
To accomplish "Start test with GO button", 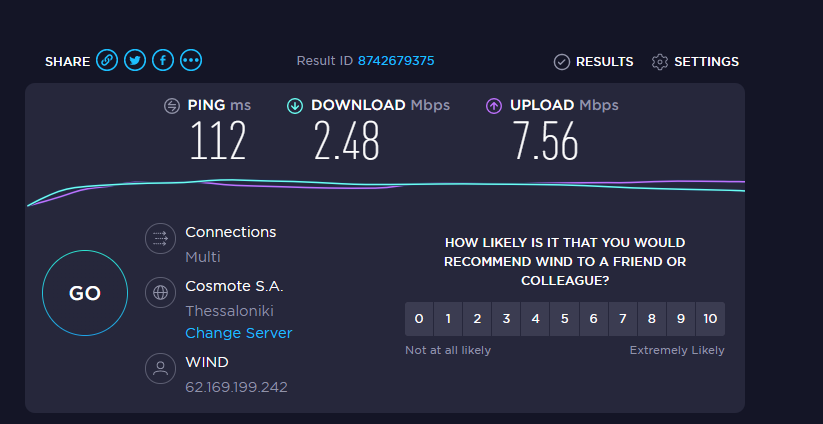I will (85, 293).
